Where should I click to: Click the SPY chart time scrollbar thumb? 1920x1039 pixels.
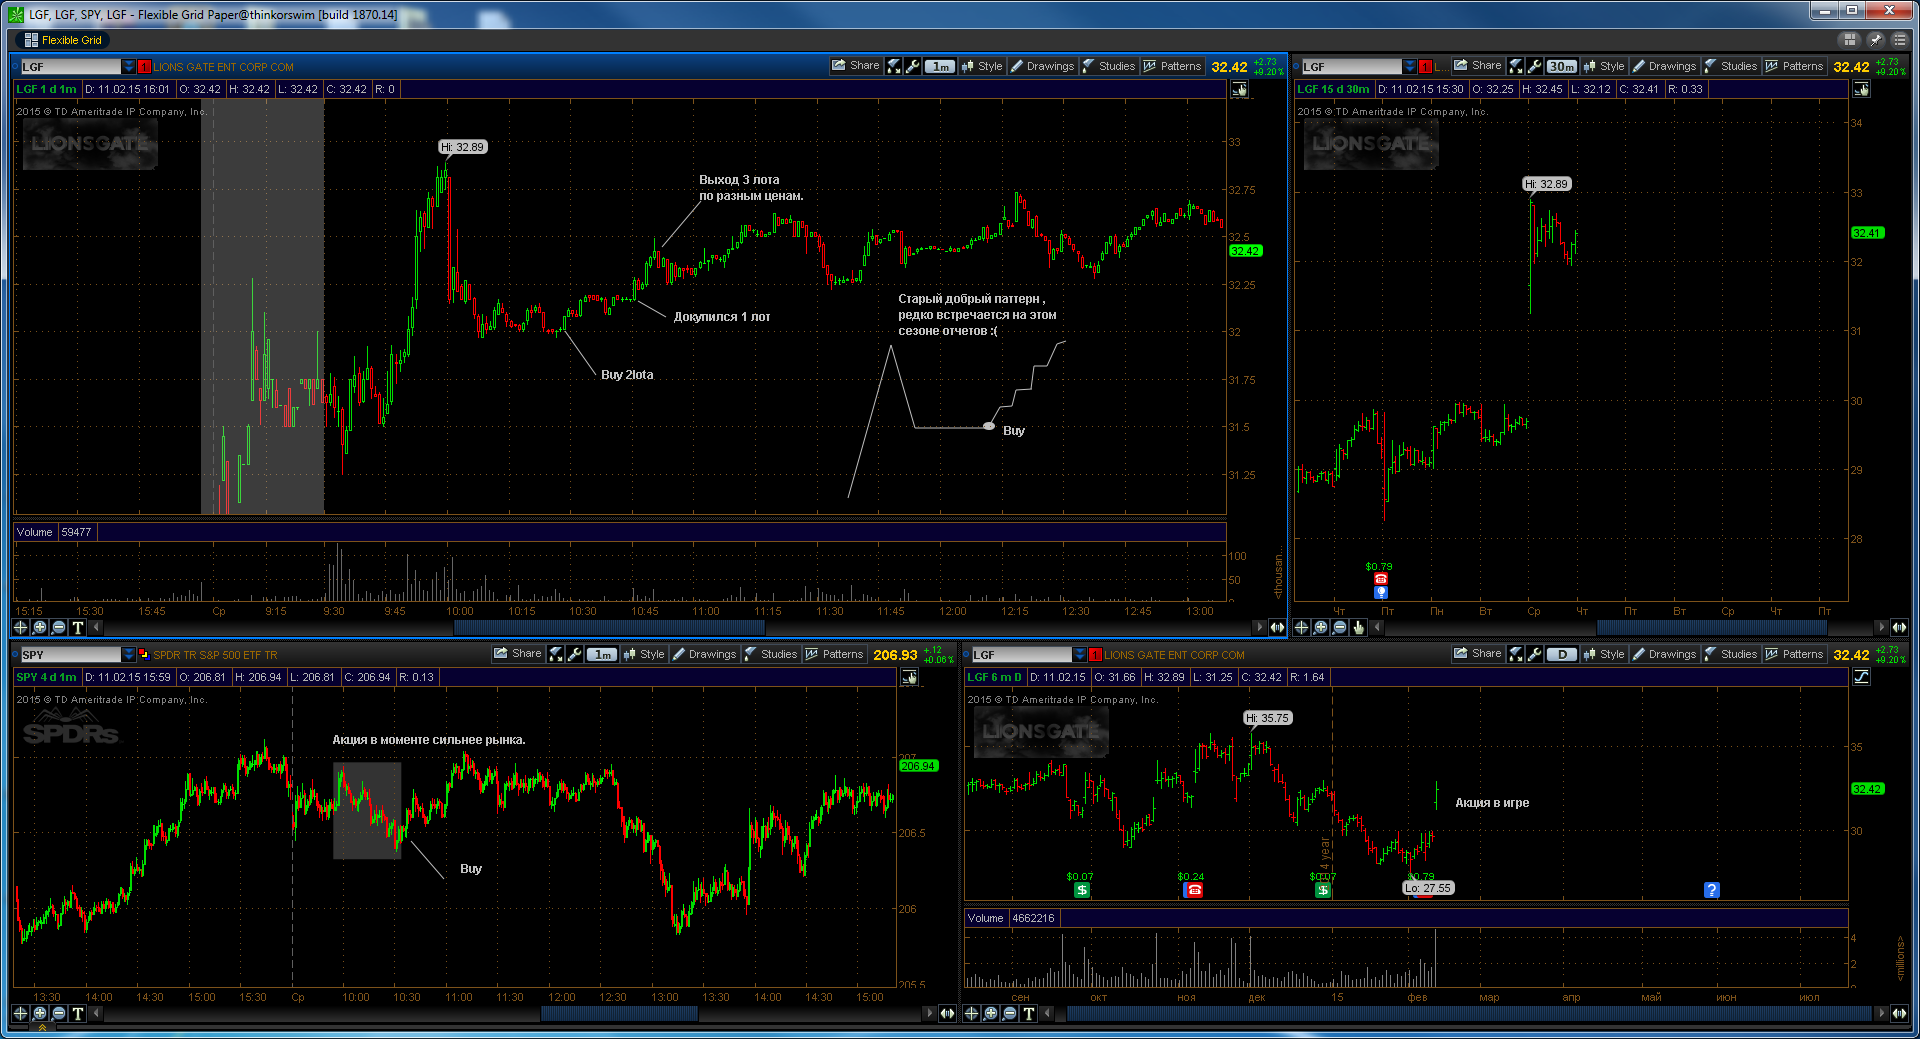619,1013
